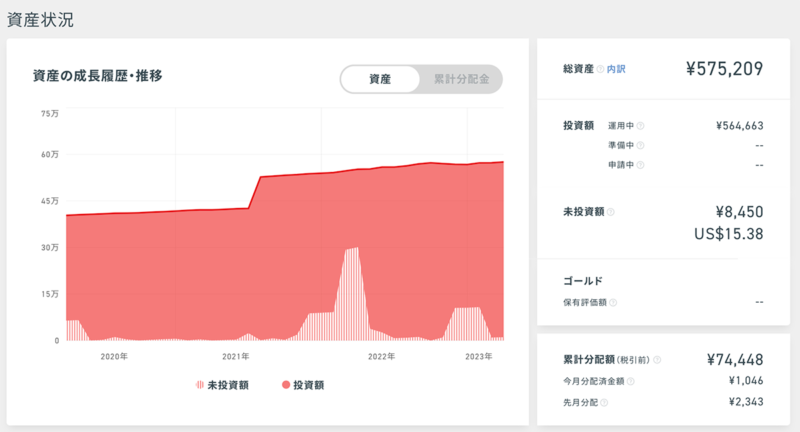Open the 内訳 breakdown link
The width and height of the screenshot is (800, 432).
tap(616, 69)
